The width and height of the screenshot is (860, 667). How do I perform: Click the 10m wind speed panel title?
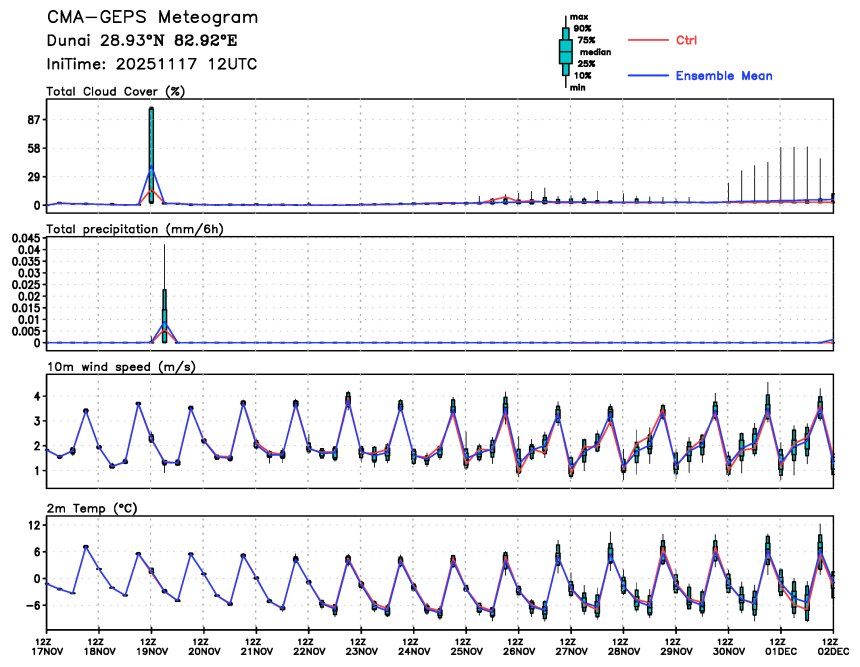[121, 367]
